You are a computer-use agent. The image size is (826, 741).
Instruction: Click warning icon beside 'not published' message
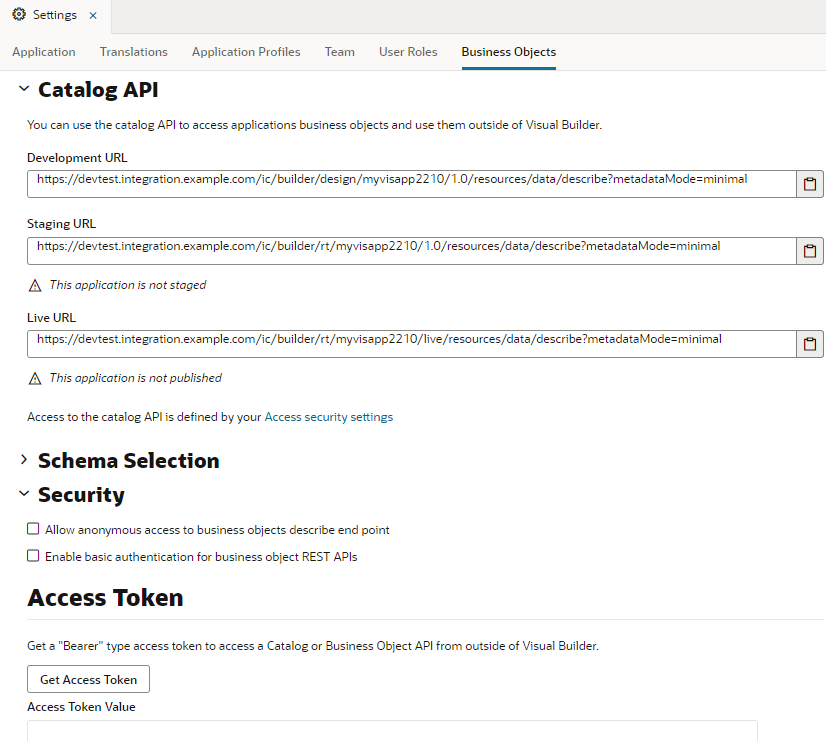[34, 377]
